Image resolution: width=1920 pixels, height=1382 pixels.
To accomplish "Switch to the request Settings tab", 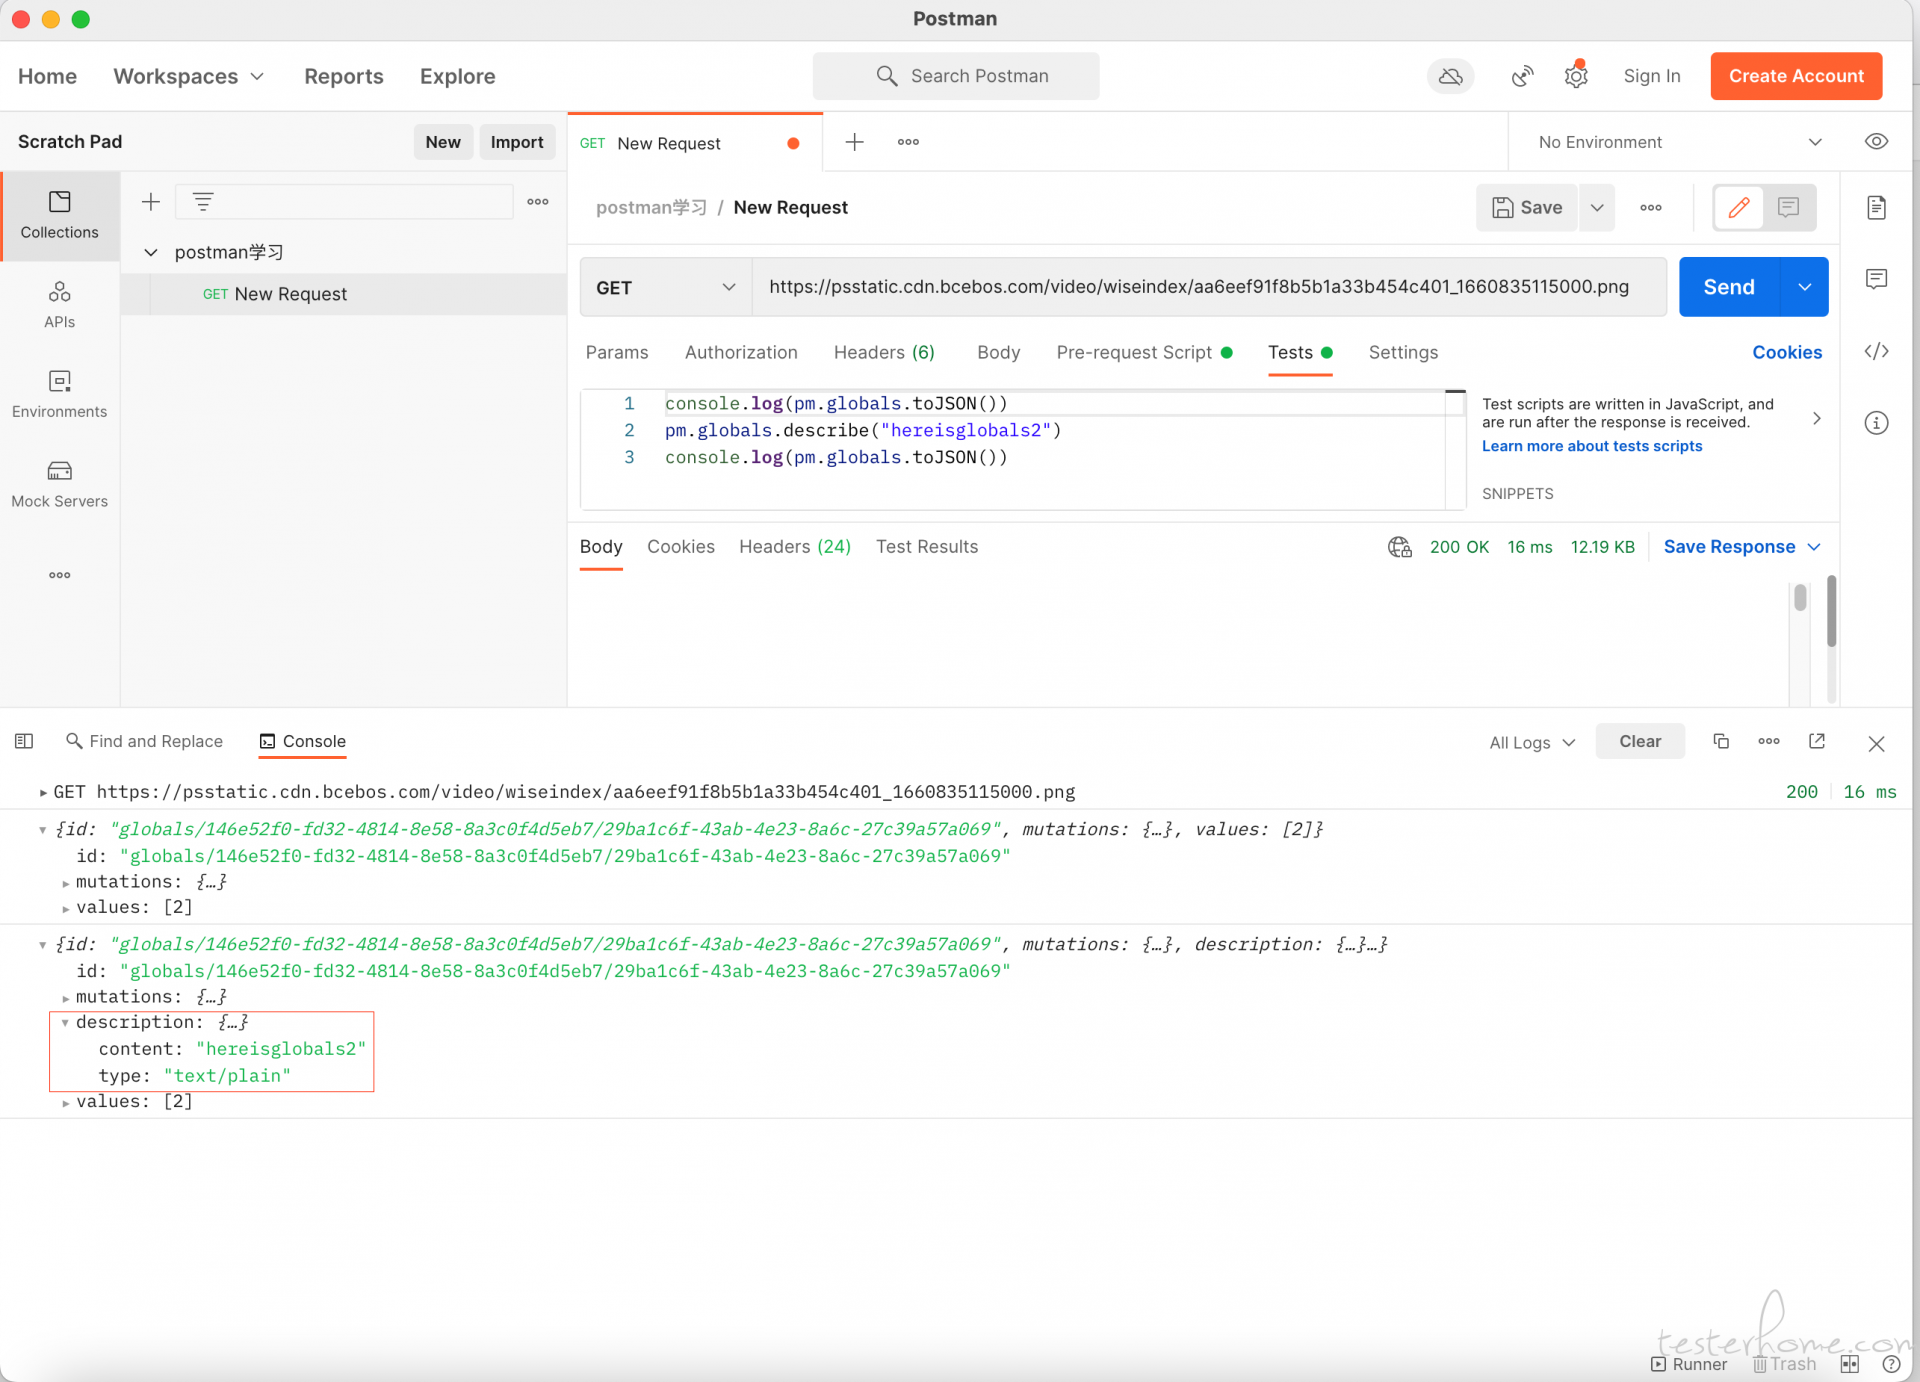I will point(1403,352).
